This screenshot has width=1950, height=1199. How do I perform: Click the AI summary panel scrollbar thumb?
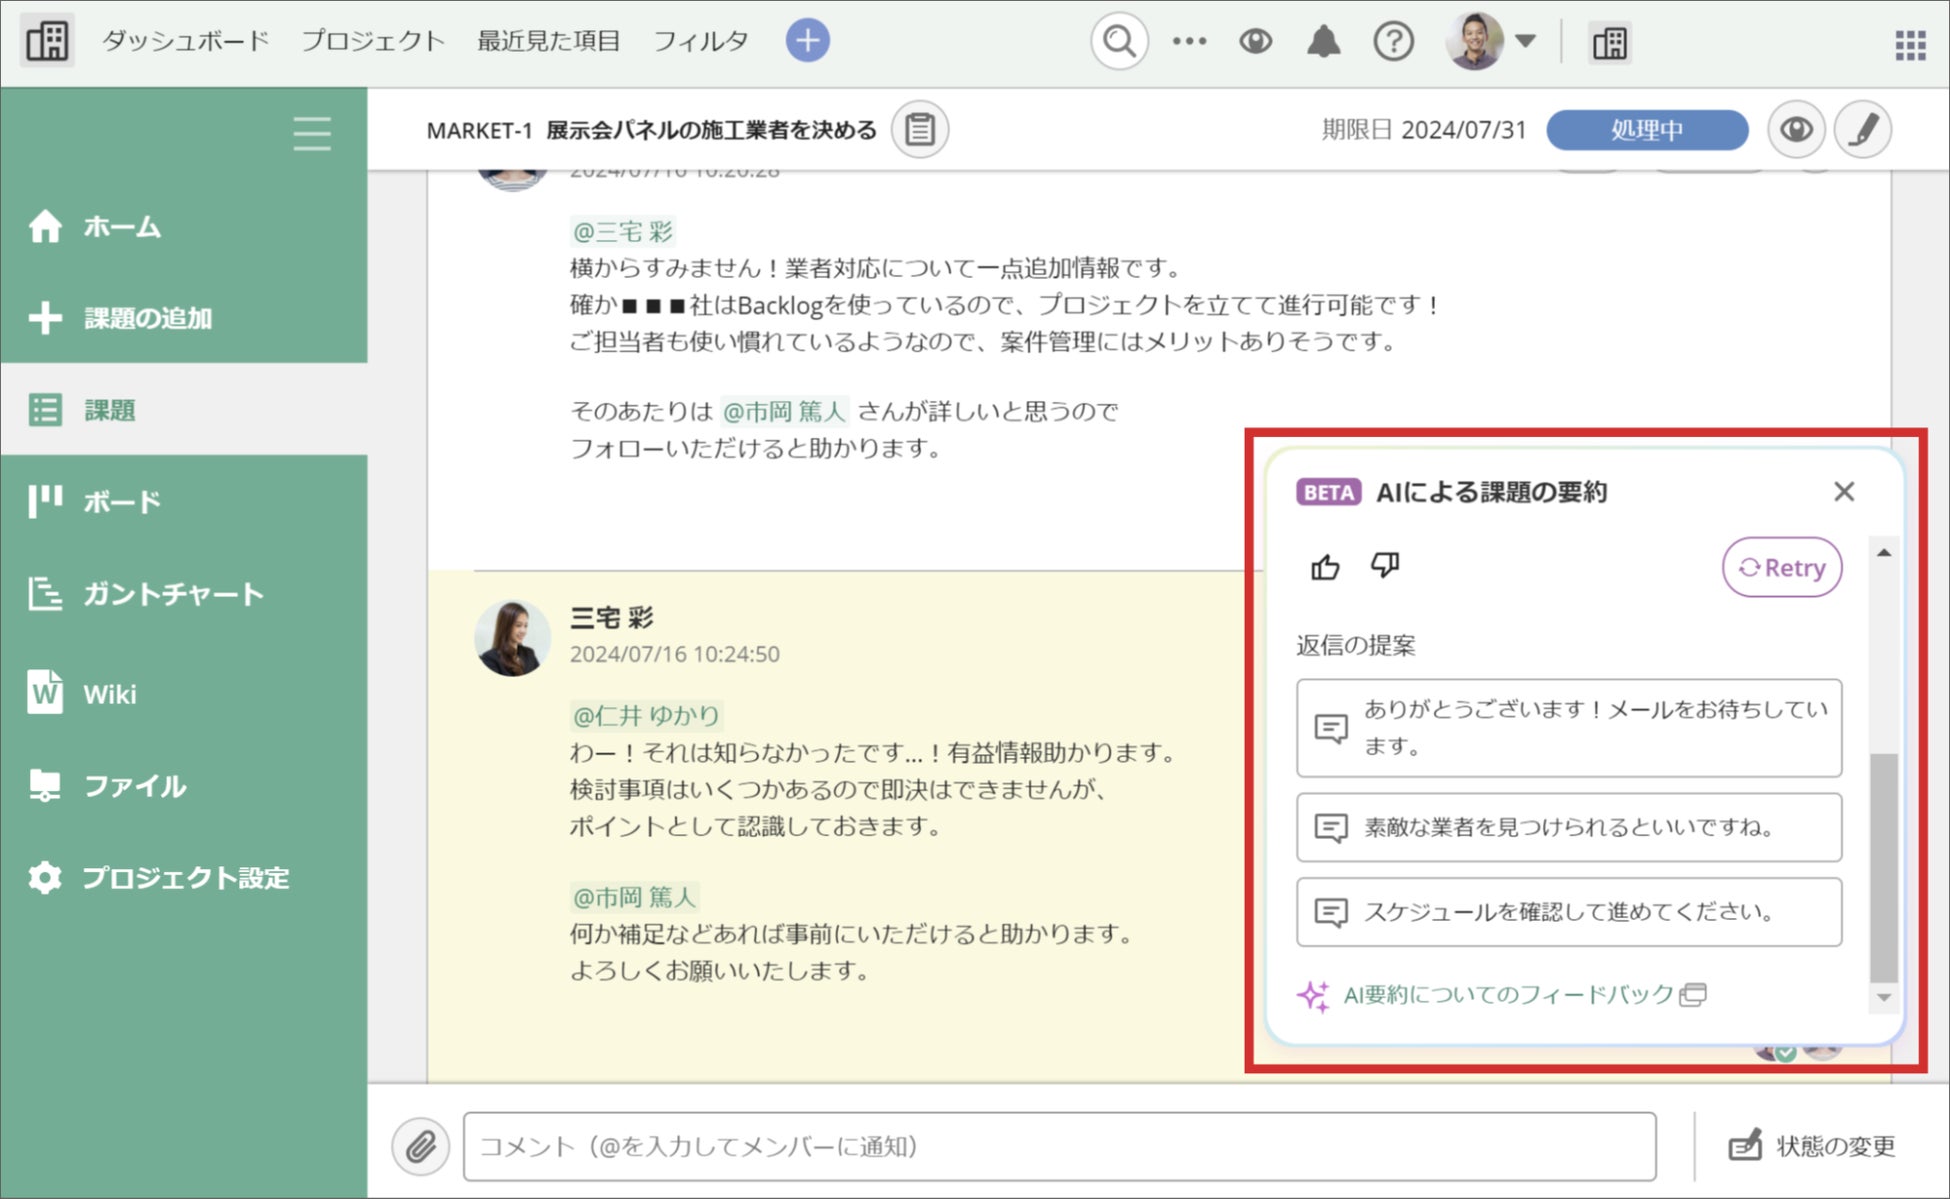point(1883,866)
